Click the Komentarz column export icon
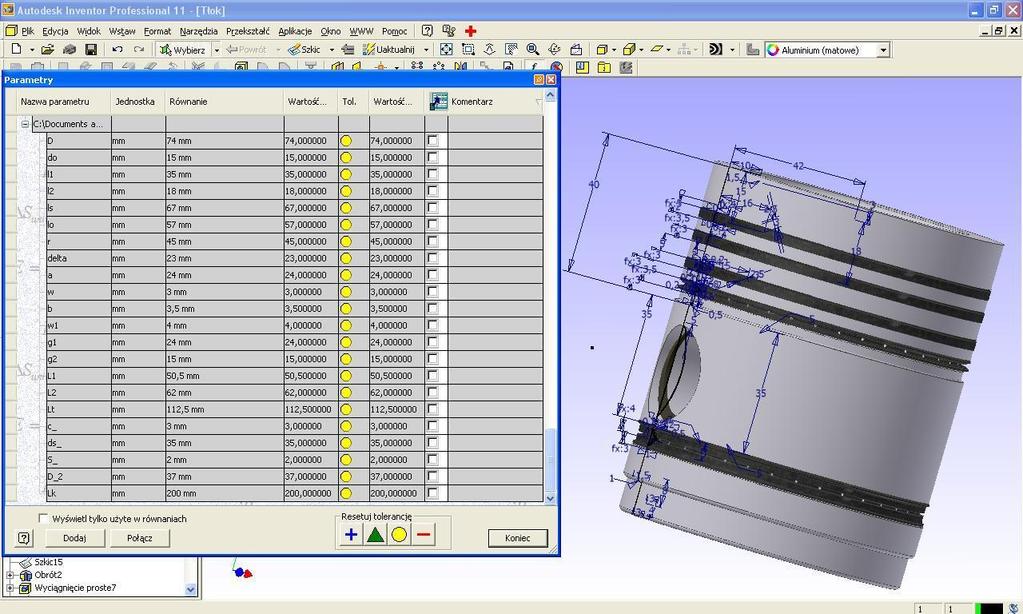Screen dimensions: 1023x614 (x=438, y=101)
